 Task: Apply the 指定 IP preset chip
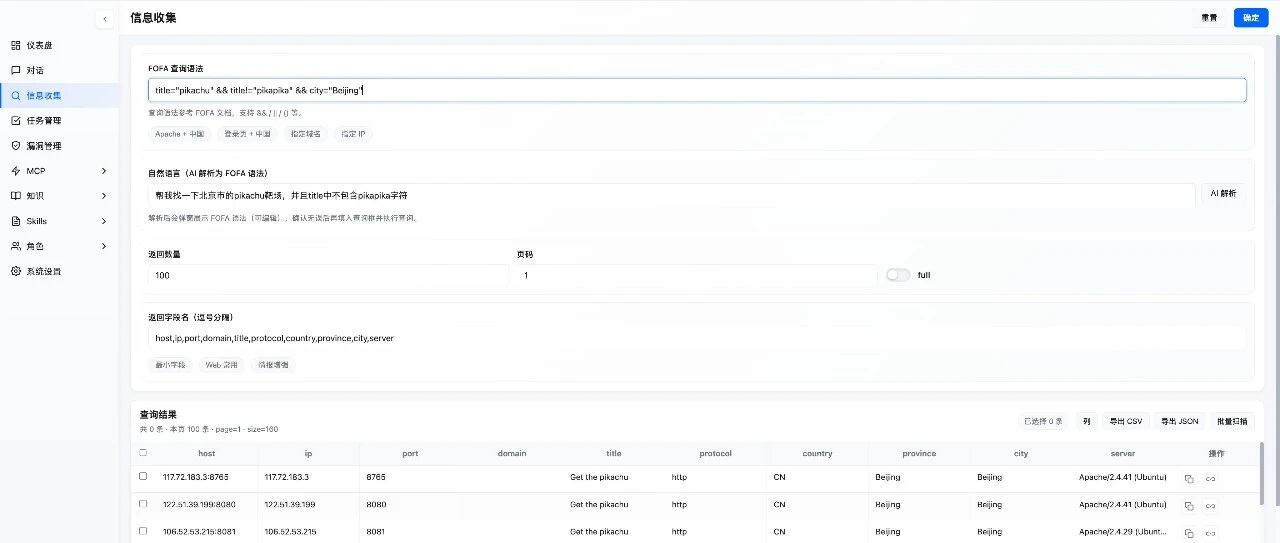point(353,134)
